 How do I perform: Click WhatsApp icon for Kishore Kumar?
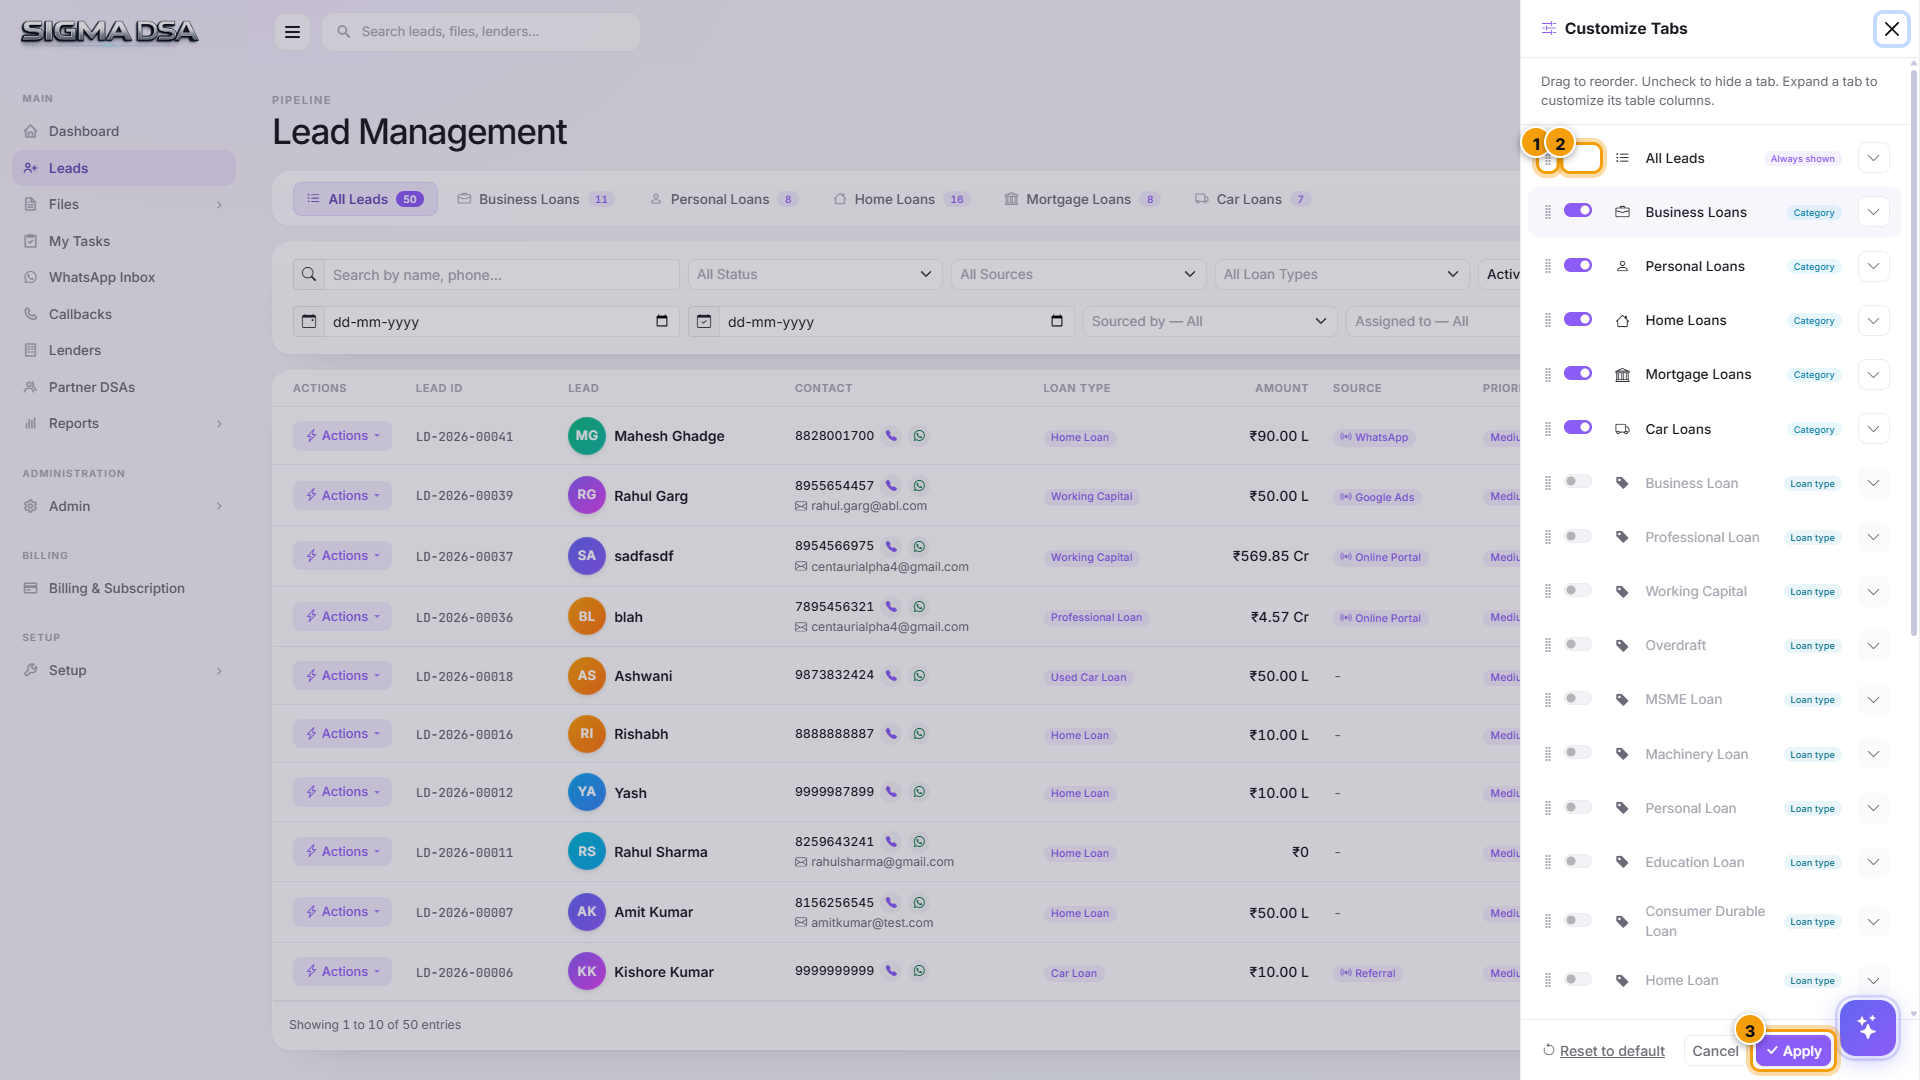[919, 971]
